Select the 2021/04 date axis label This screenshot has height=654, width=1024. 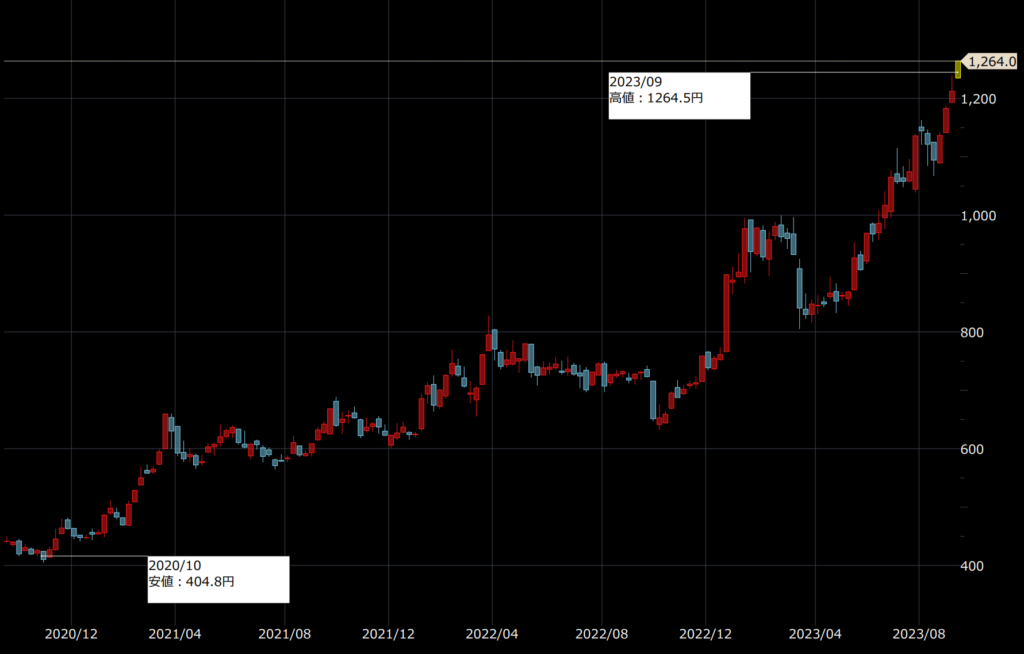pyautogui.click(x=175, y=634)
